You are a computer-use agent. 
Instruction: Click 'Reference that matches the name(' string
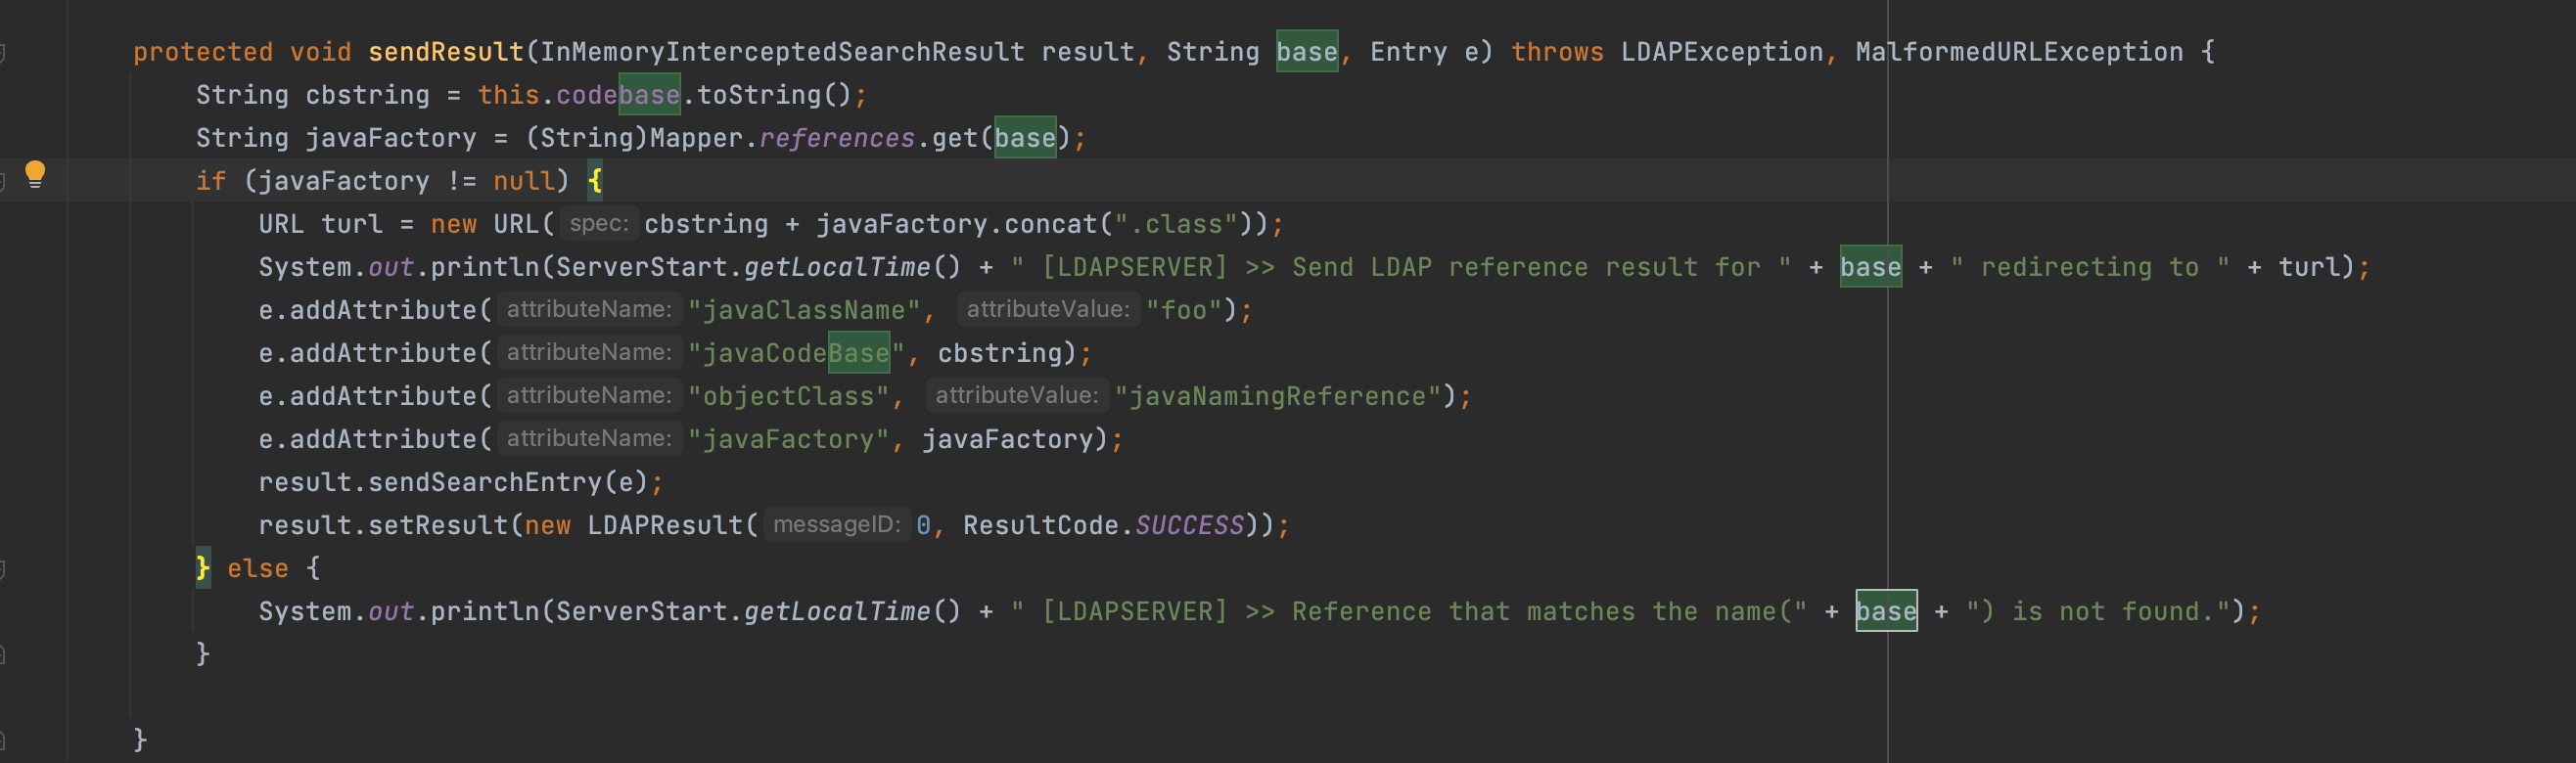1409,611
